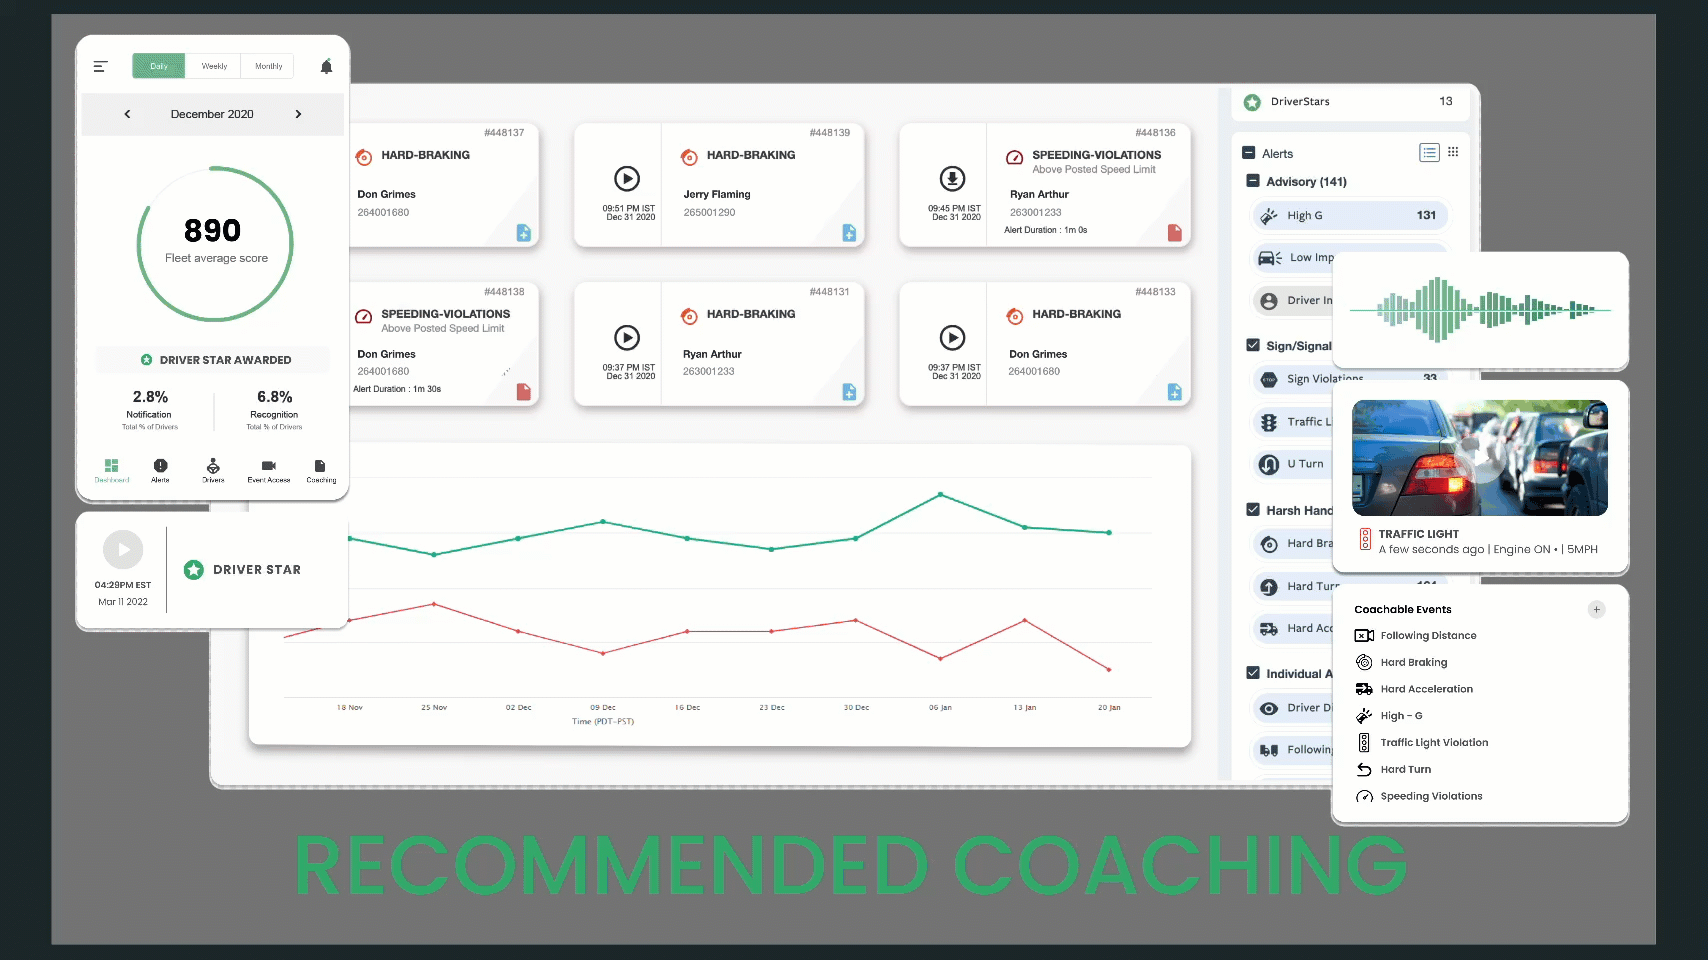
Task: Select the Weekly tab
Action: click(x=214, y=66)
